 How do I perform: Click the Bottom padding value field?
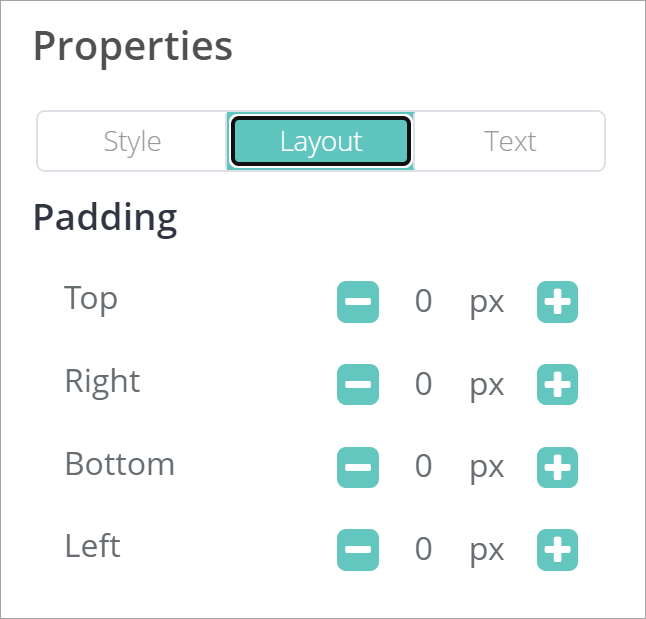click(x=424, y=467)
